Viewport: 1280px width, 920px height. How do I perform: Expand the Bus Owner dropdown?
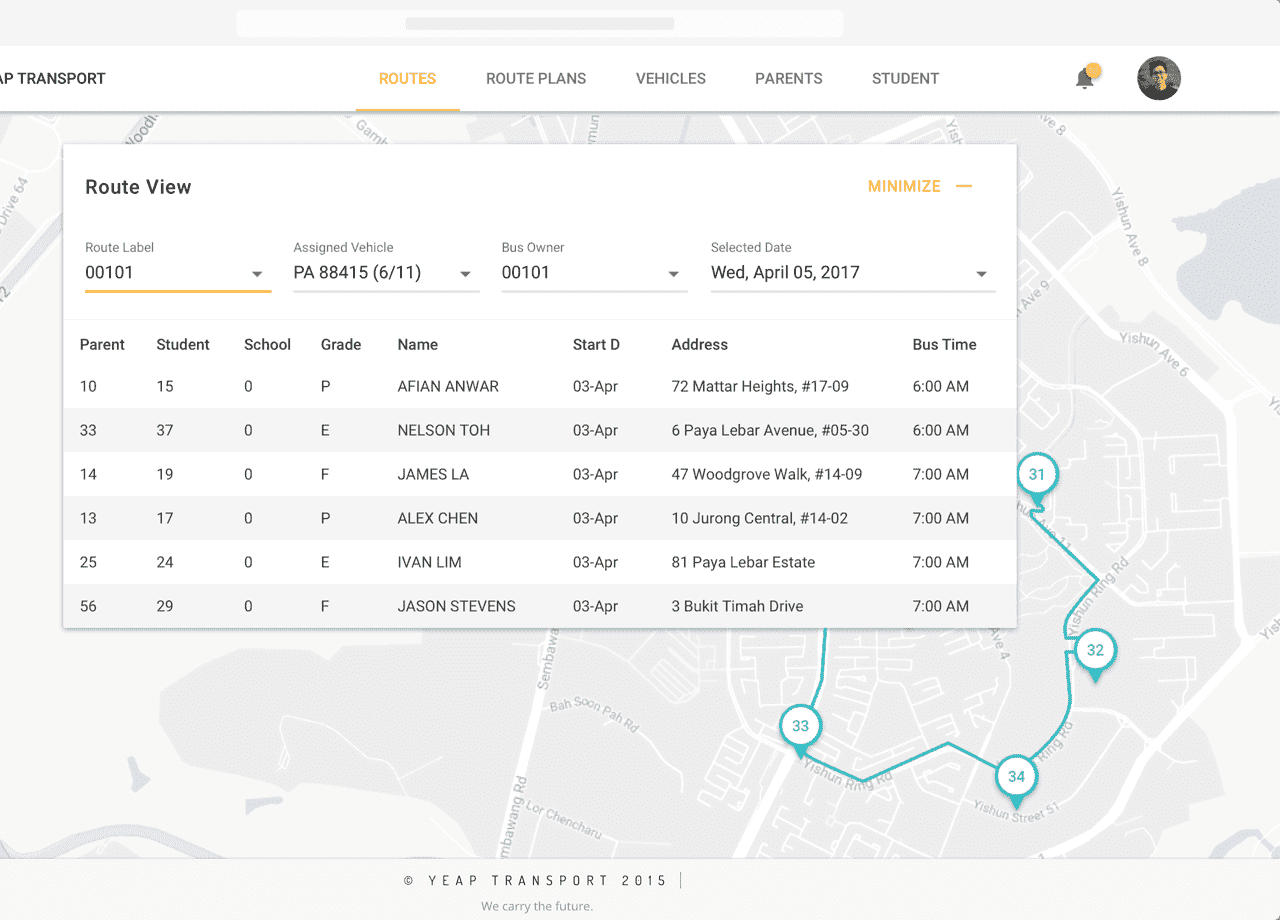pos(673,274)
